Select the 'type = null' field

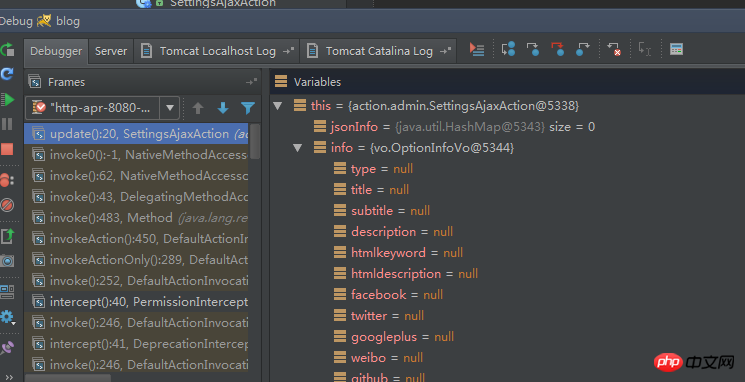[x=373, y=169]
